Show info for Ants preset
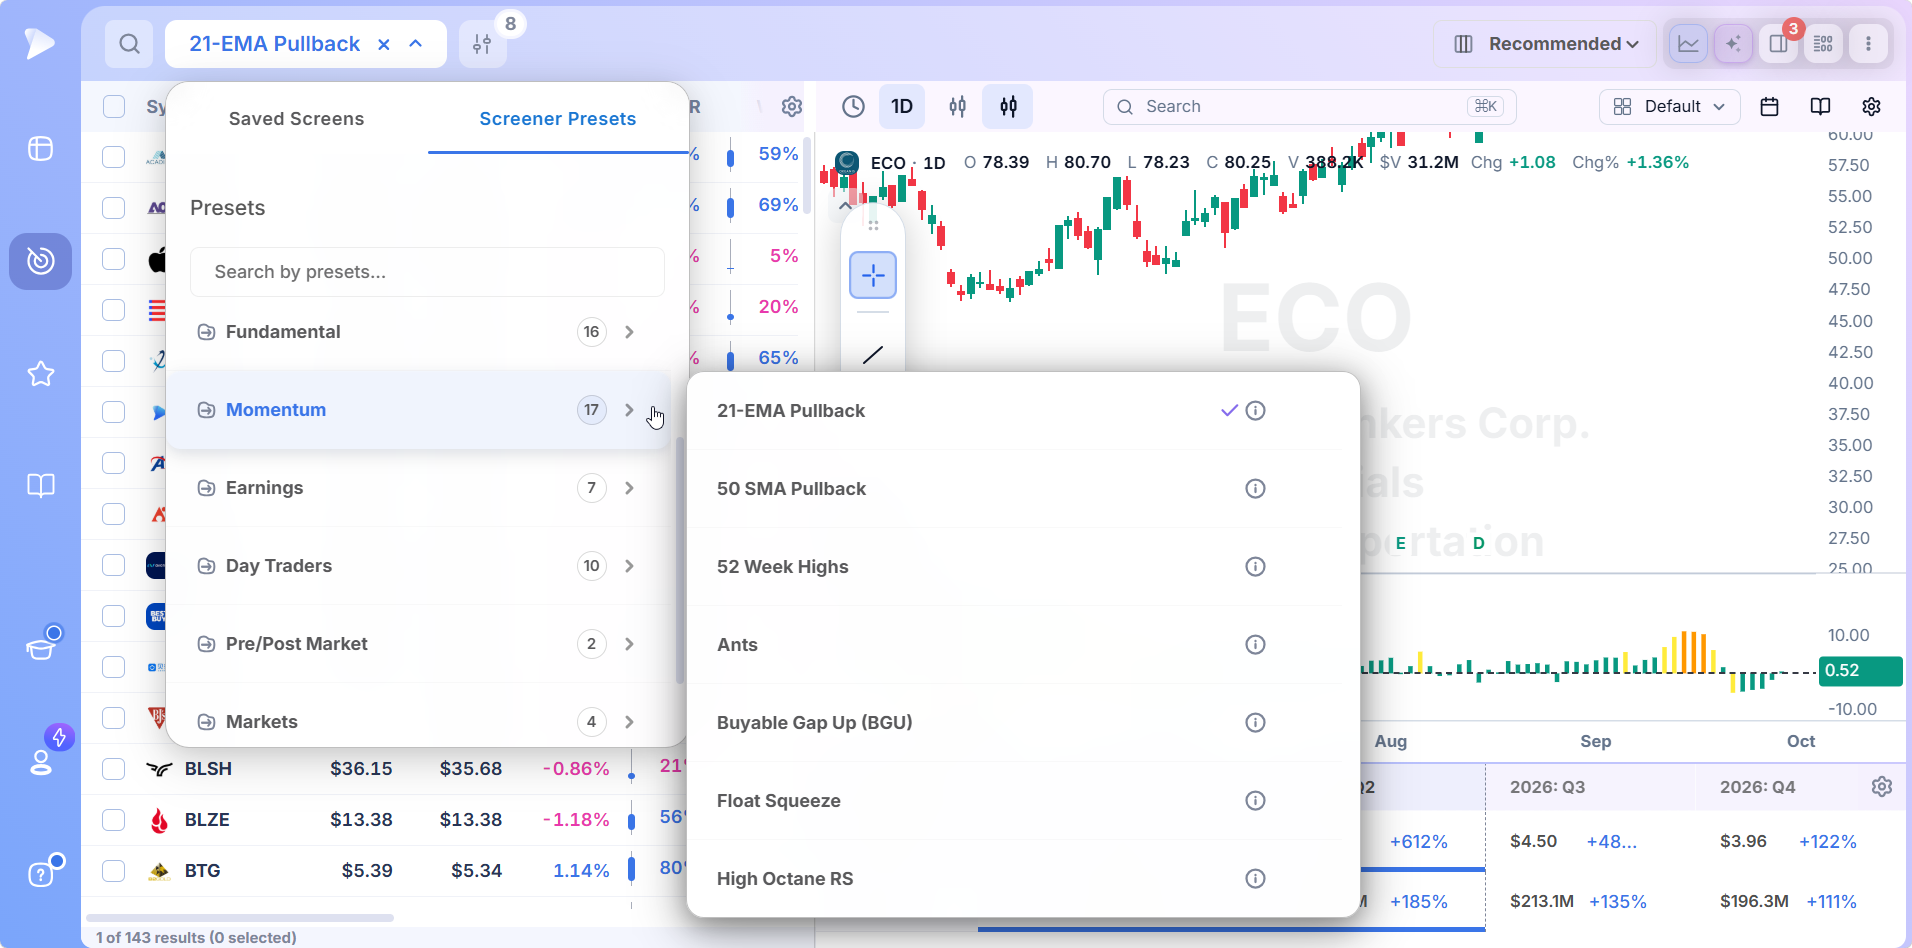The image size is (1912, 948). [1255, 645]
